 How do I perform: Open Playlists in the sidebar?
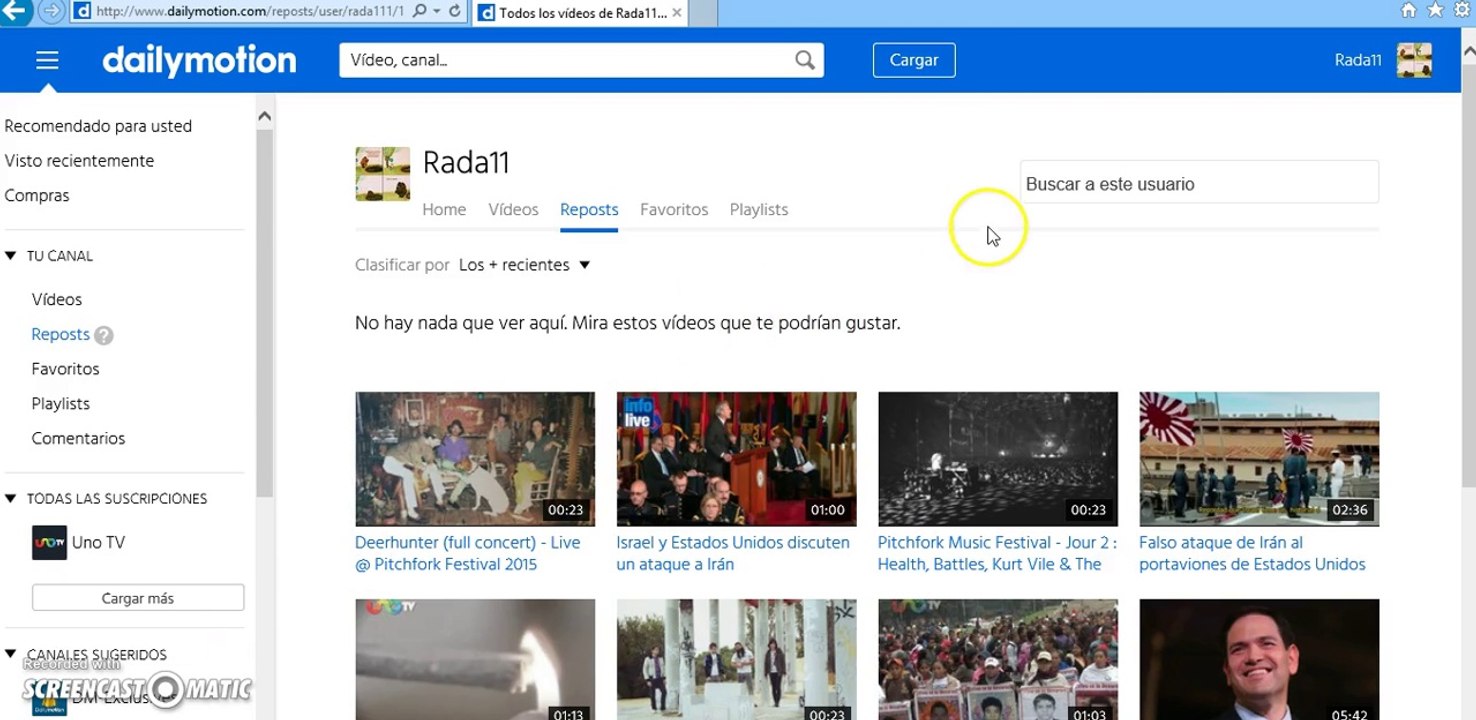click(x=61, y=404)
